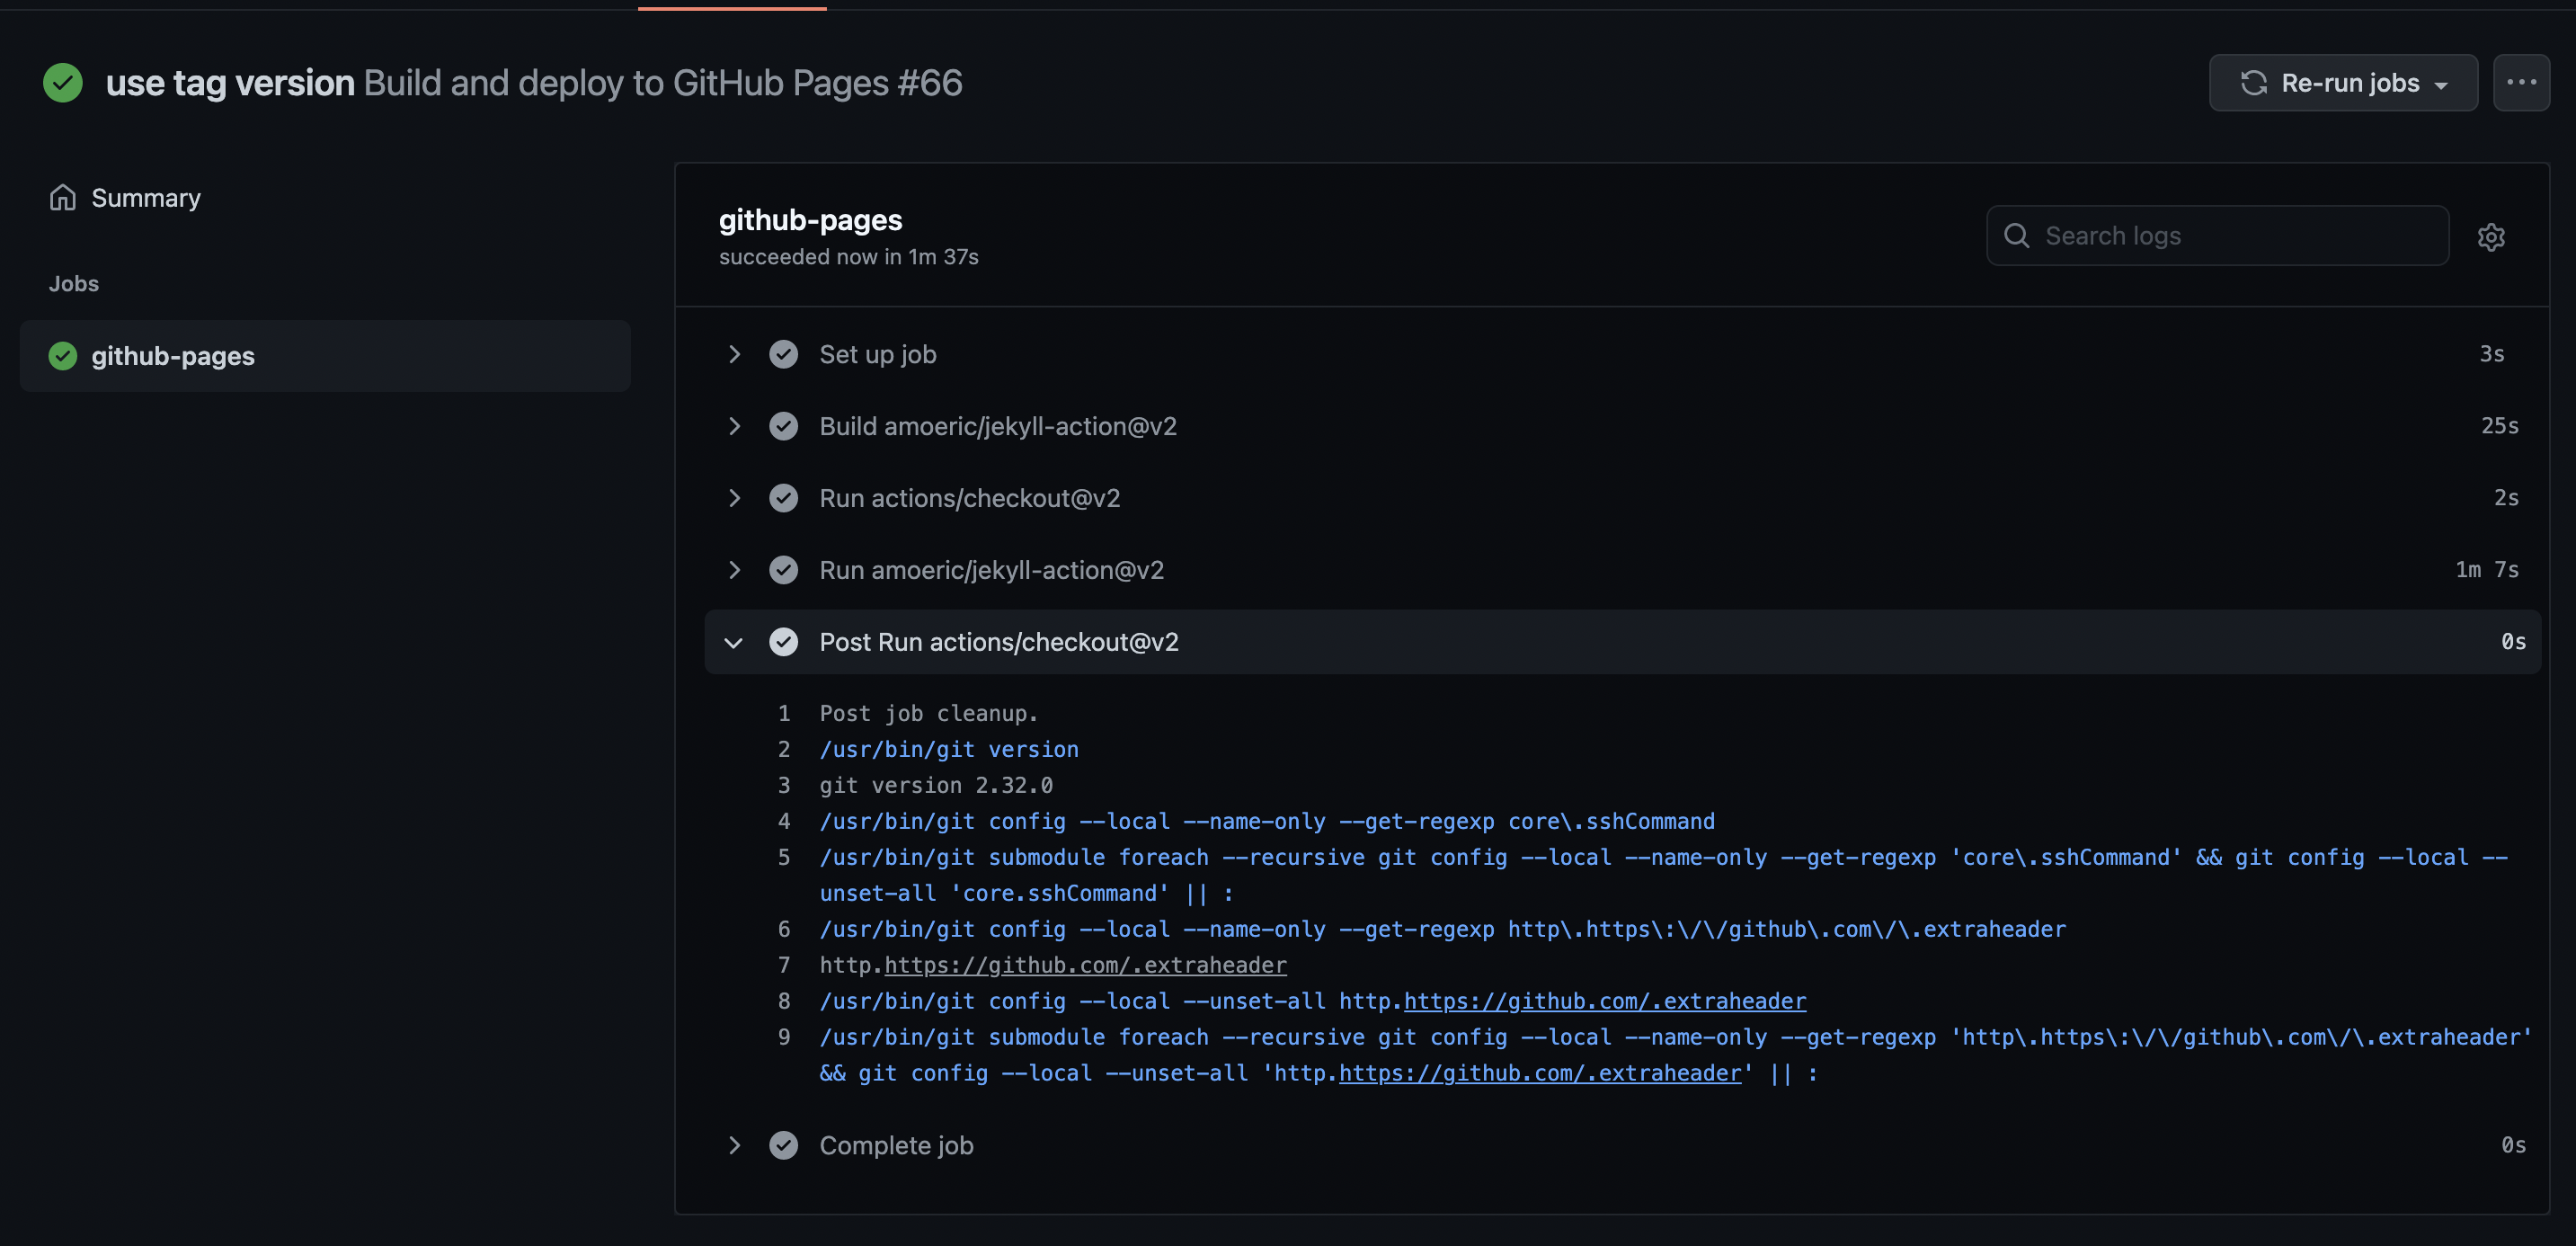Expand the Run actions/checkout@v2 step

coord(734,499)
